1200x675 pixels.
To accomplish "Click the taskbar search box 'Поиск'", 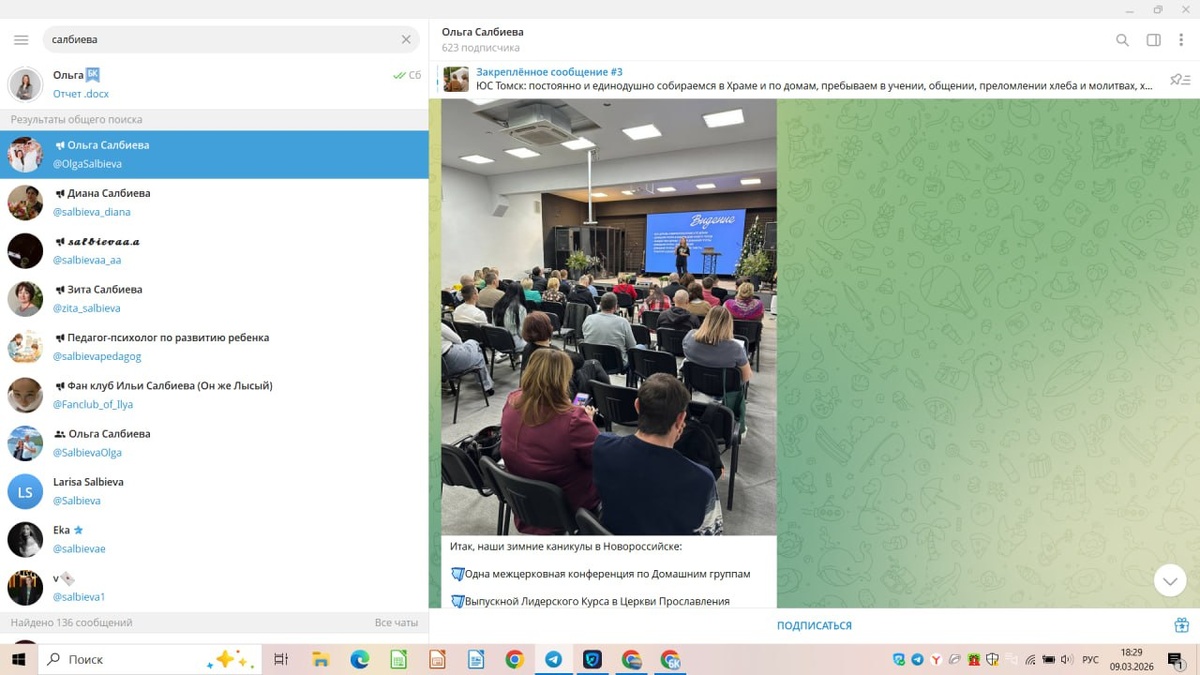I will (148, 659).
